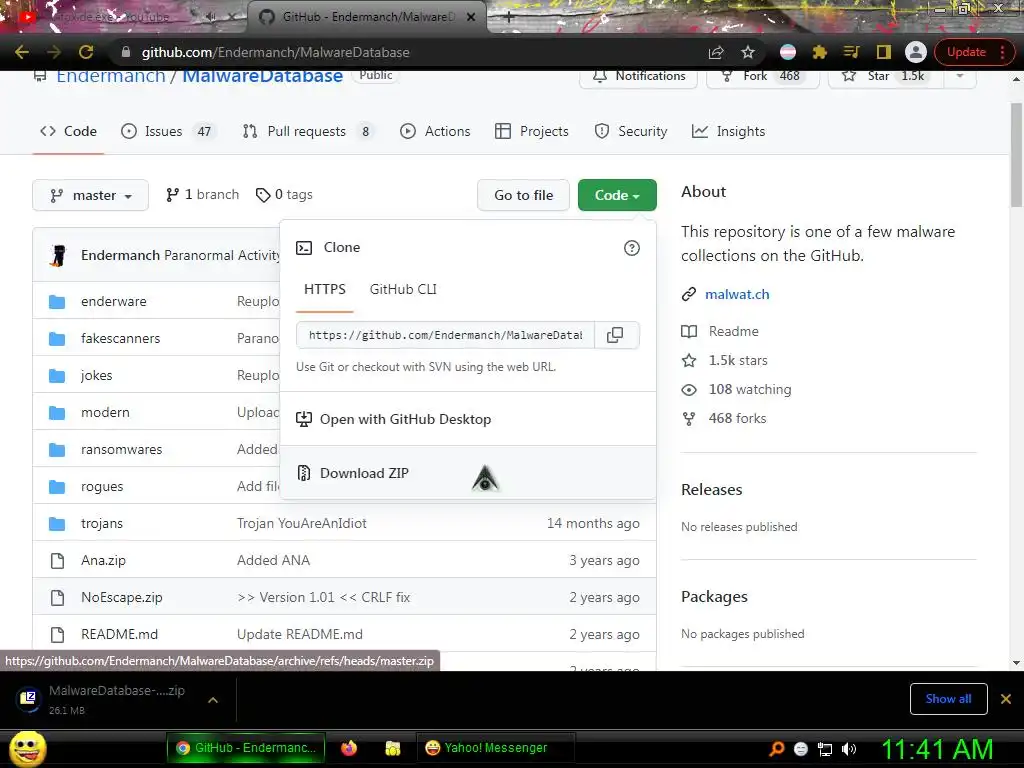Select the HTTPS clone URL field
The height and width of the screenshot is (768, 1024).
445,335
